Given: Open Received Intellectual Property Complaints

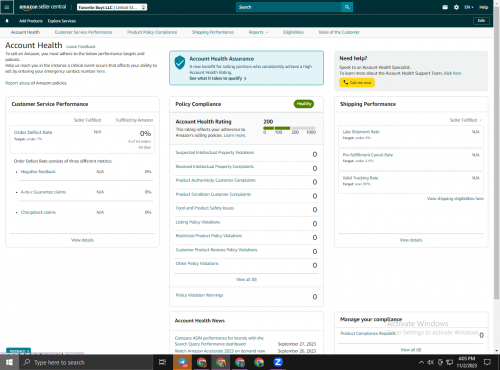Looking at the screenshot, I should (215, 166).
